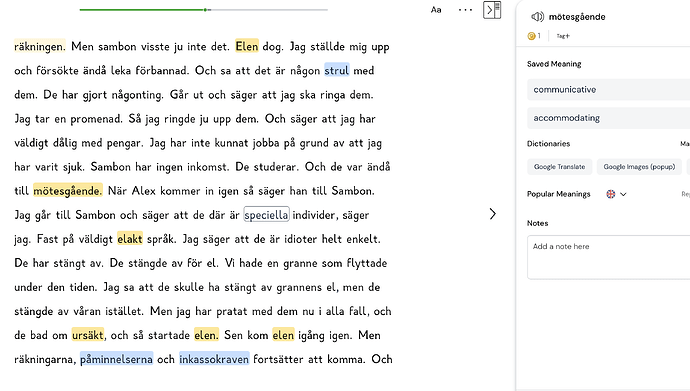Go to next page arrow
Viewport: 690px width, 391px height.
(492, 214)
